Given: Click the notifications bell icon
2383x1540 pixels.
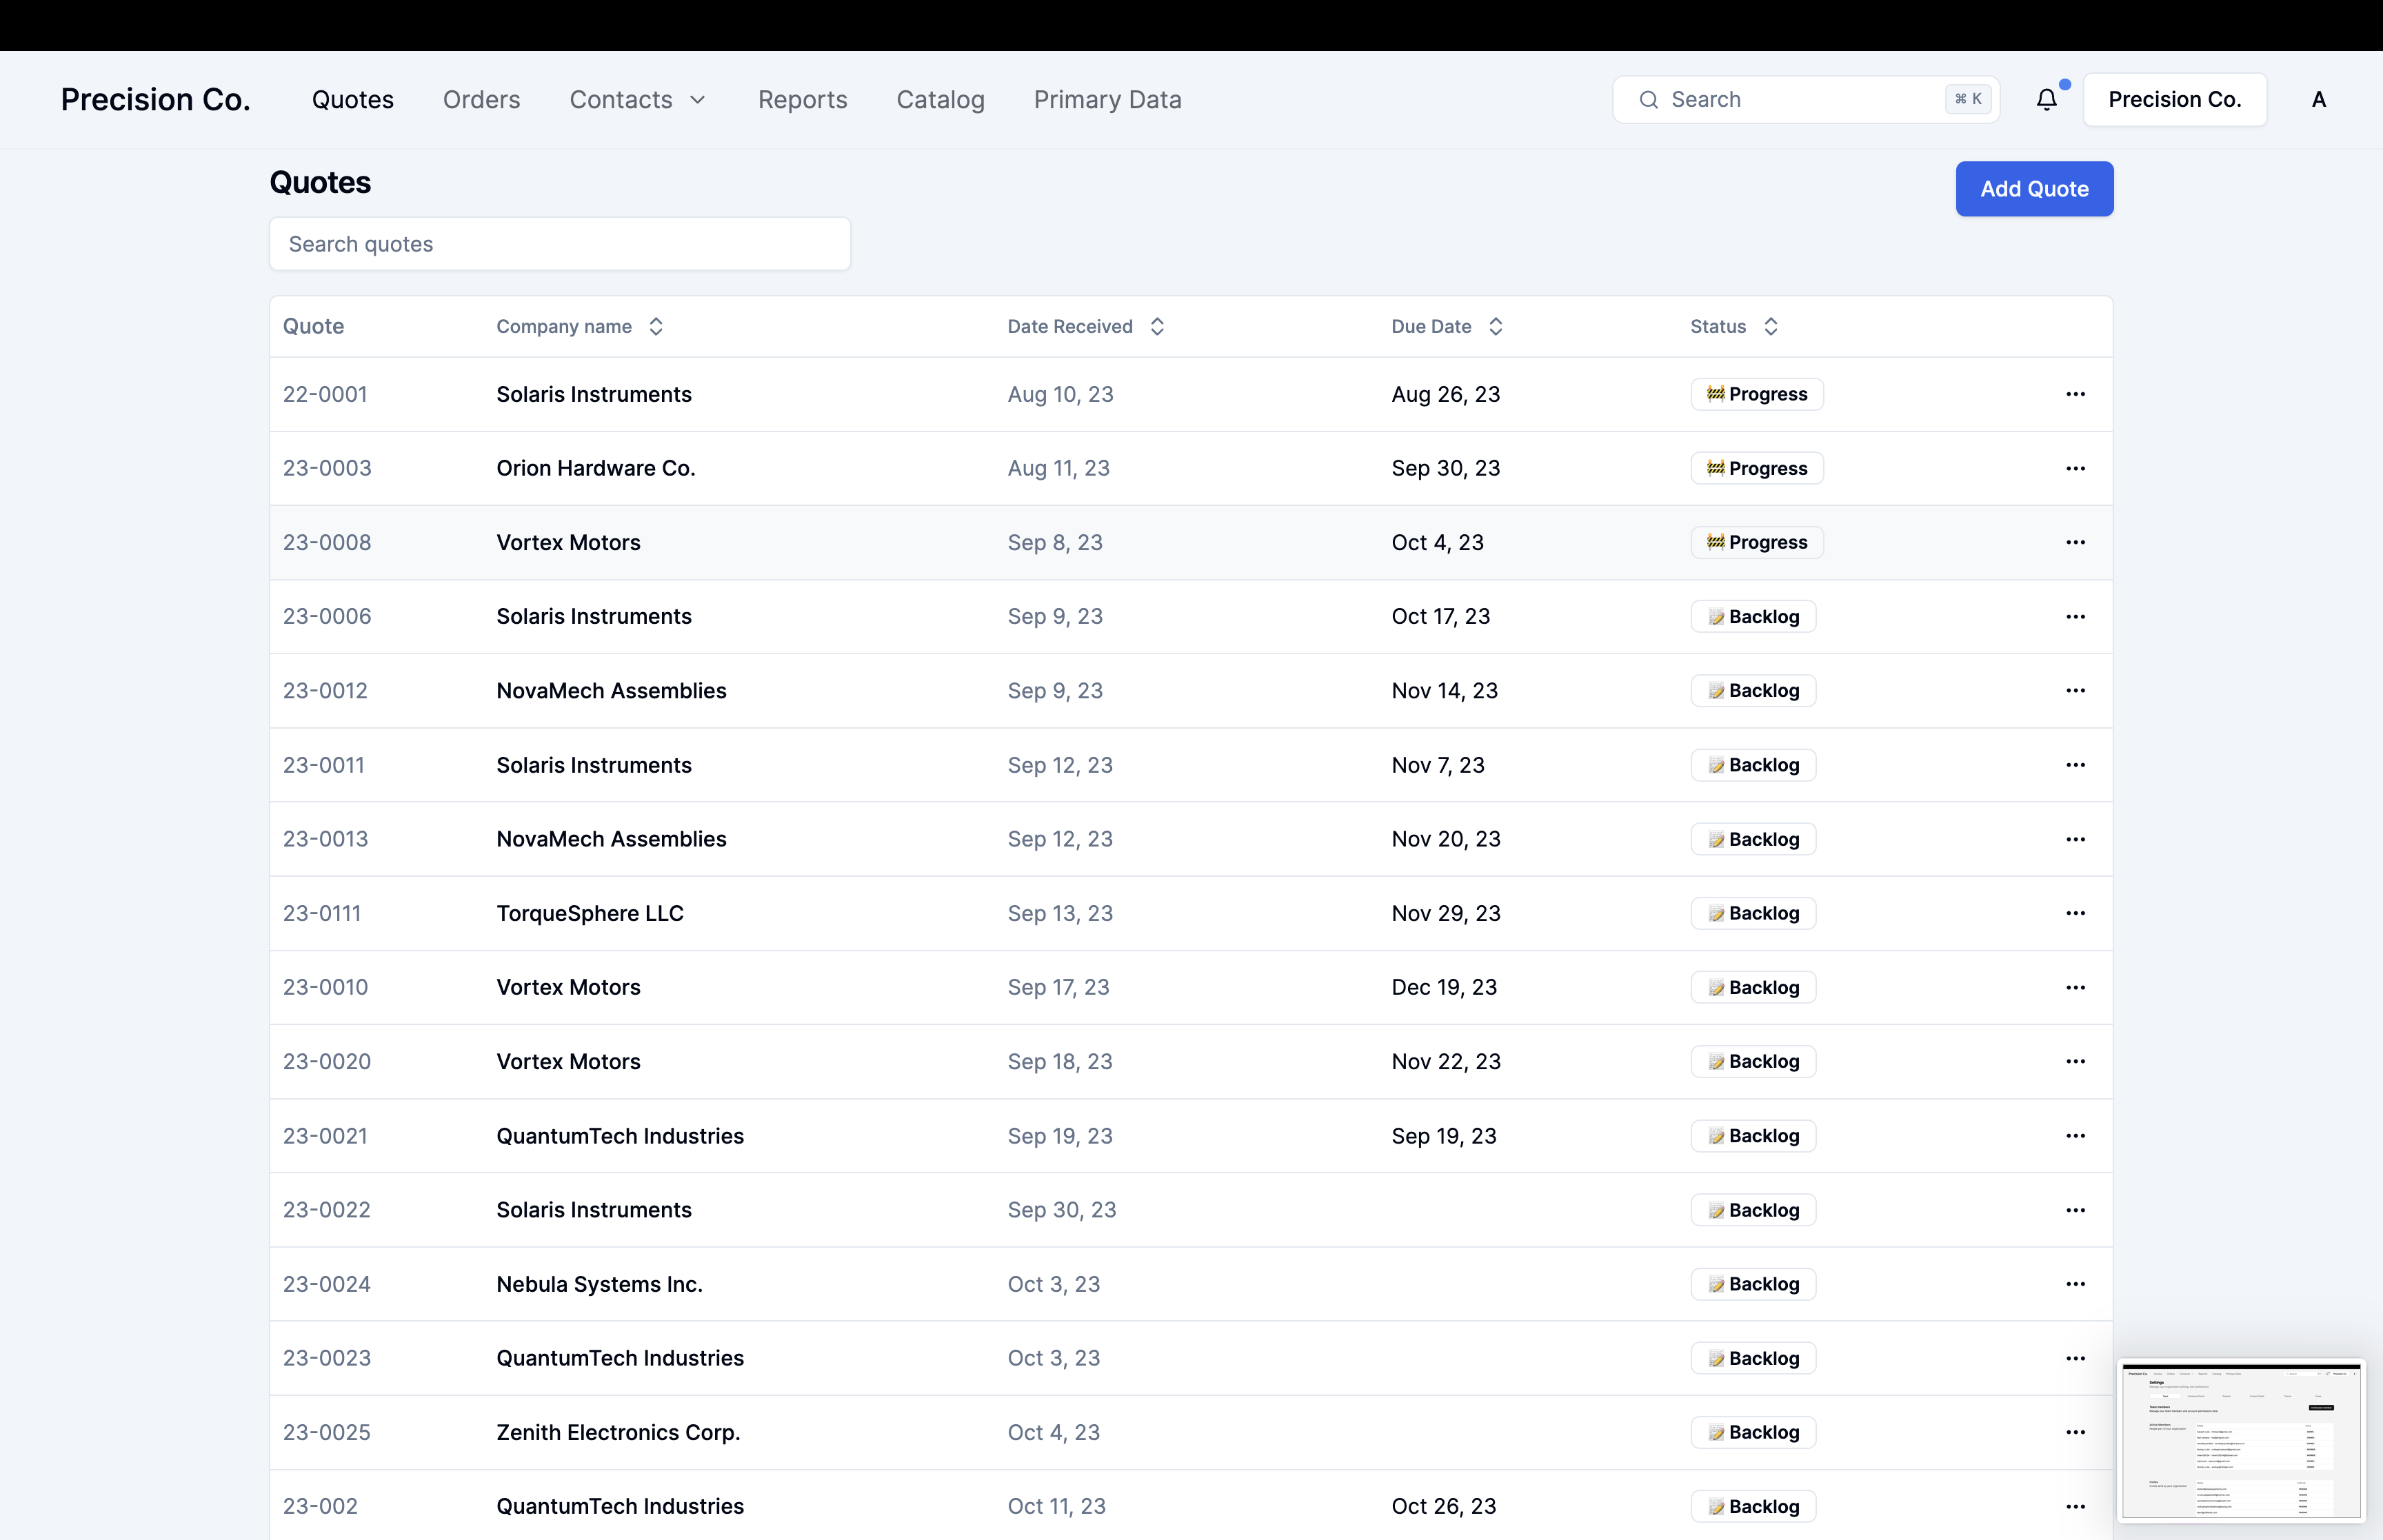Looking at the screenshot, I should (x=2047, y=100).
